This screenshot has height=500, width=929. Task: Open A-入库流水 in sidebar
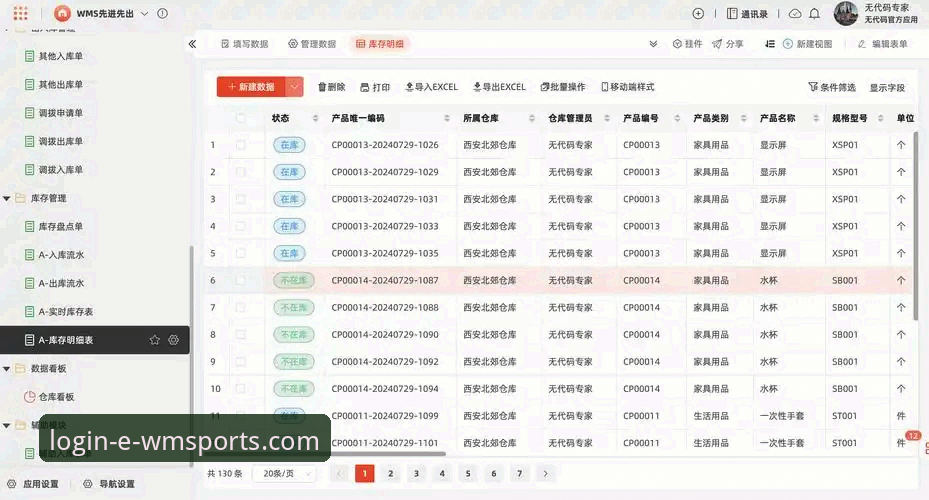point(55,255)
